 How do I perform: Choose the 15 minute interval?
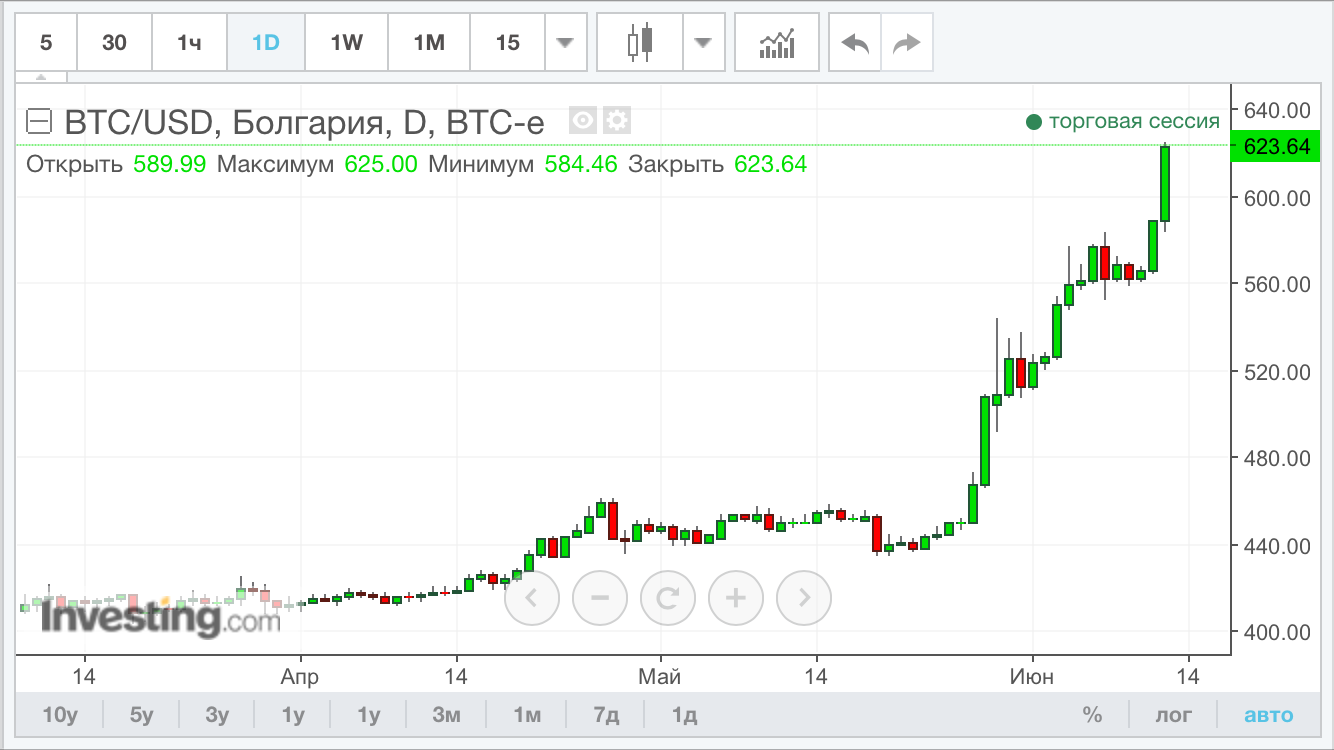[508, 42]
